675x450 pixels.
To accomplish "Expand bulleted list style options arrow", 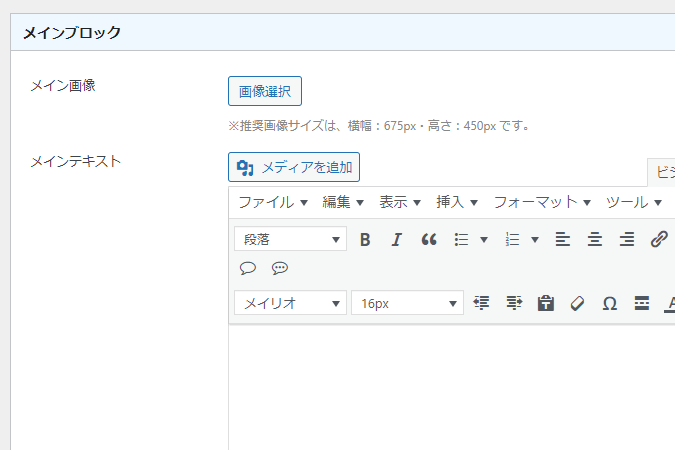I will click(484, 239).
